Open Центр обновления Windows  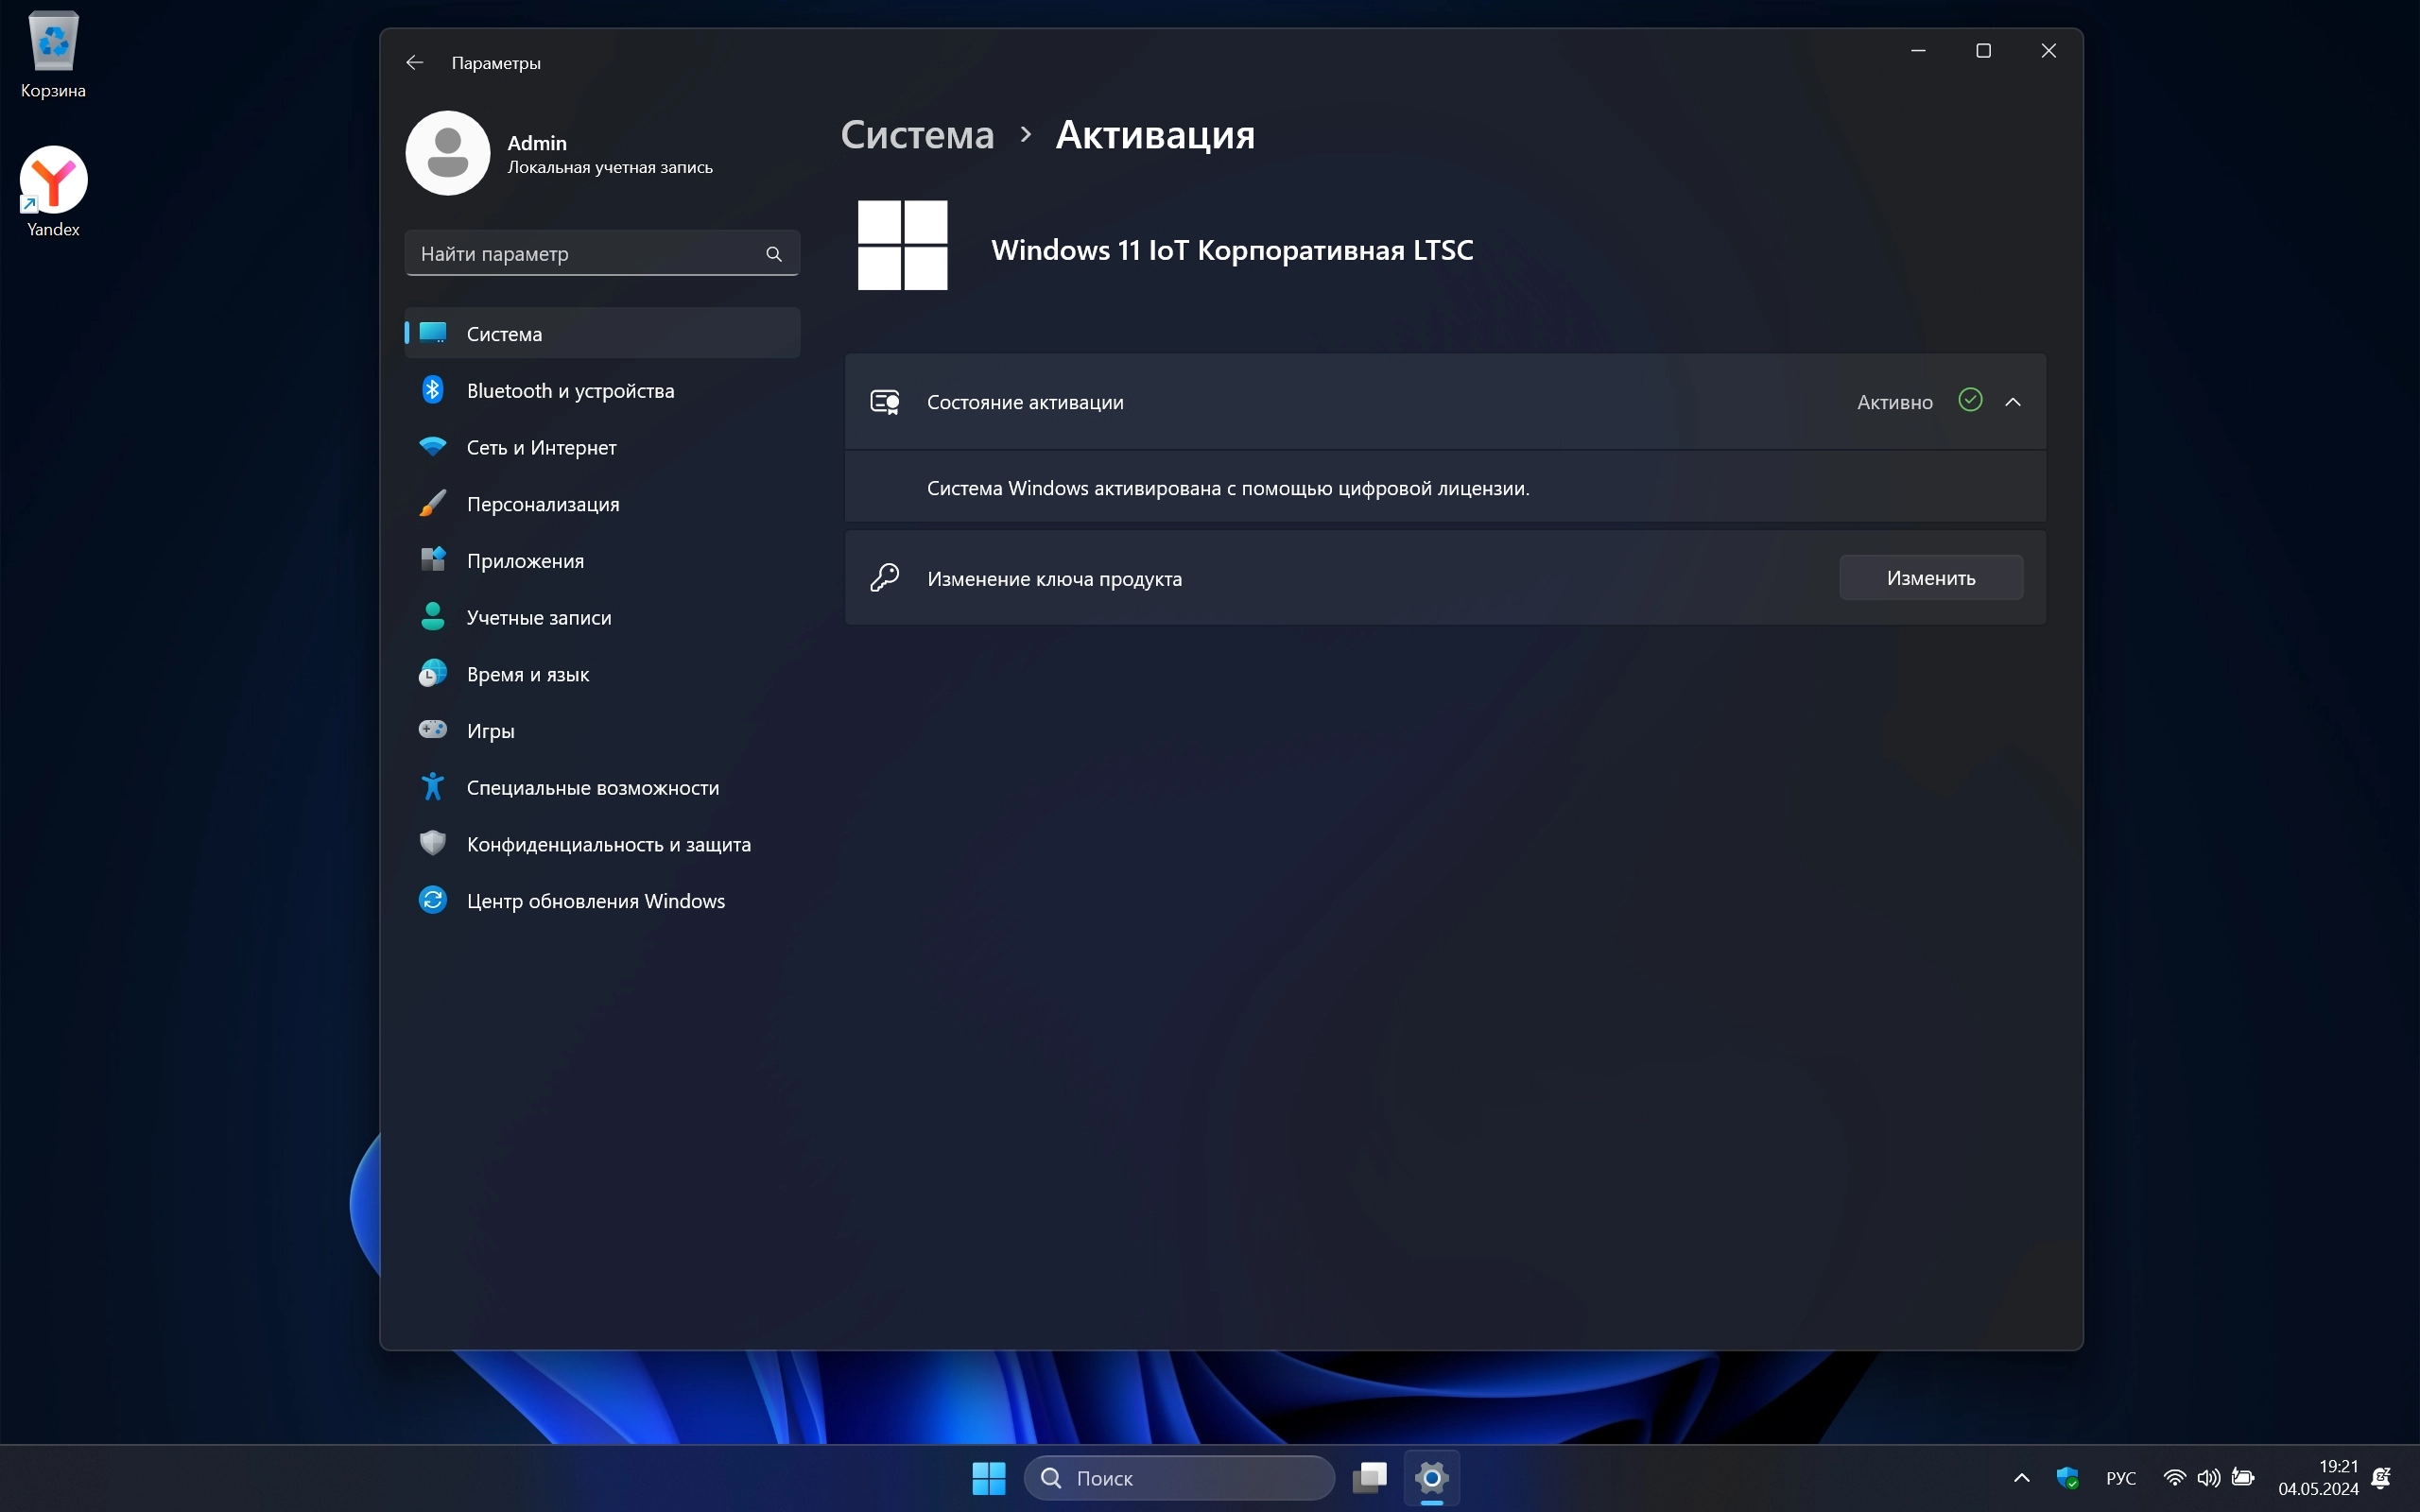pyautogui.click(x=595, y=901)
